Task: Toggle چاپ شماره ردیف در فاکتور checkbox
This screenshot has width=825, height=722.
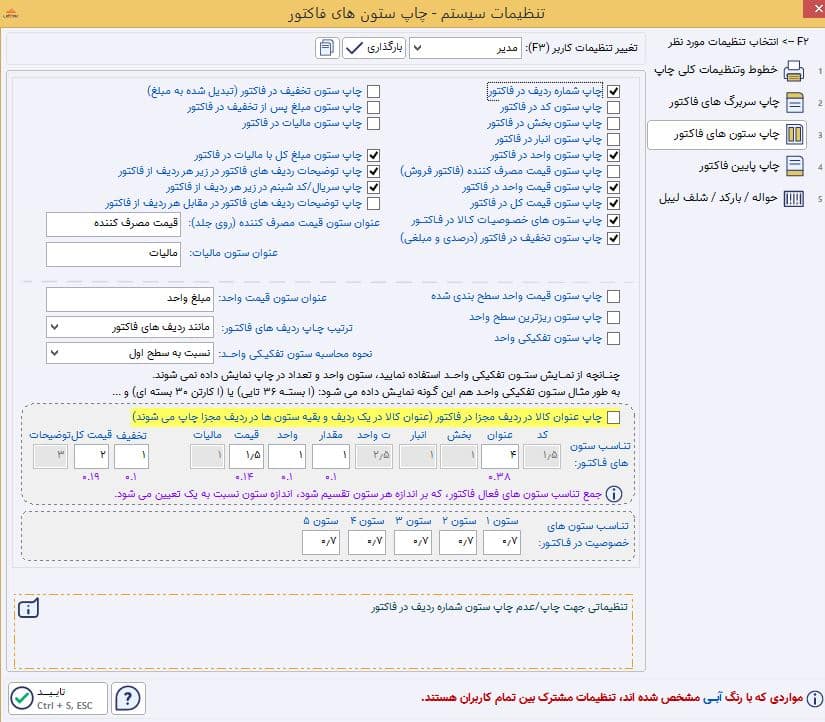Action: pos(613,92)
